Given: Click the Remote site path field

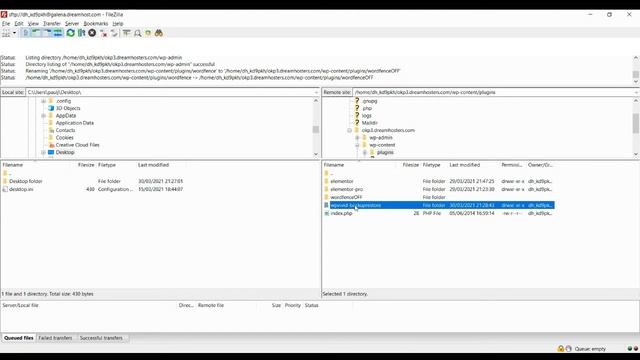Looking at the screenshot, I should 493,92.
